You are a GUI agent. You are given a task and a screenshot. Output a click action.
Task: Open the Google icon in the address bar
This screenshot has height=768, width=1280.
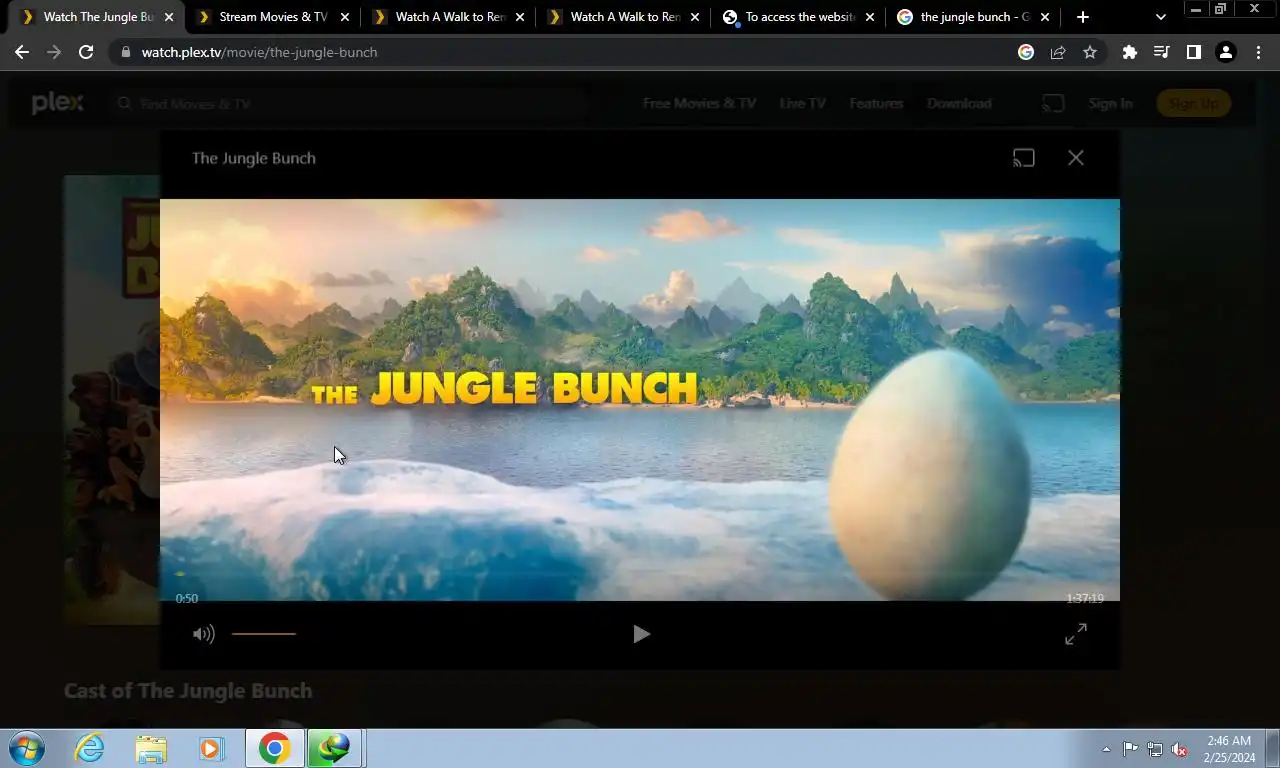(1026, 52)
